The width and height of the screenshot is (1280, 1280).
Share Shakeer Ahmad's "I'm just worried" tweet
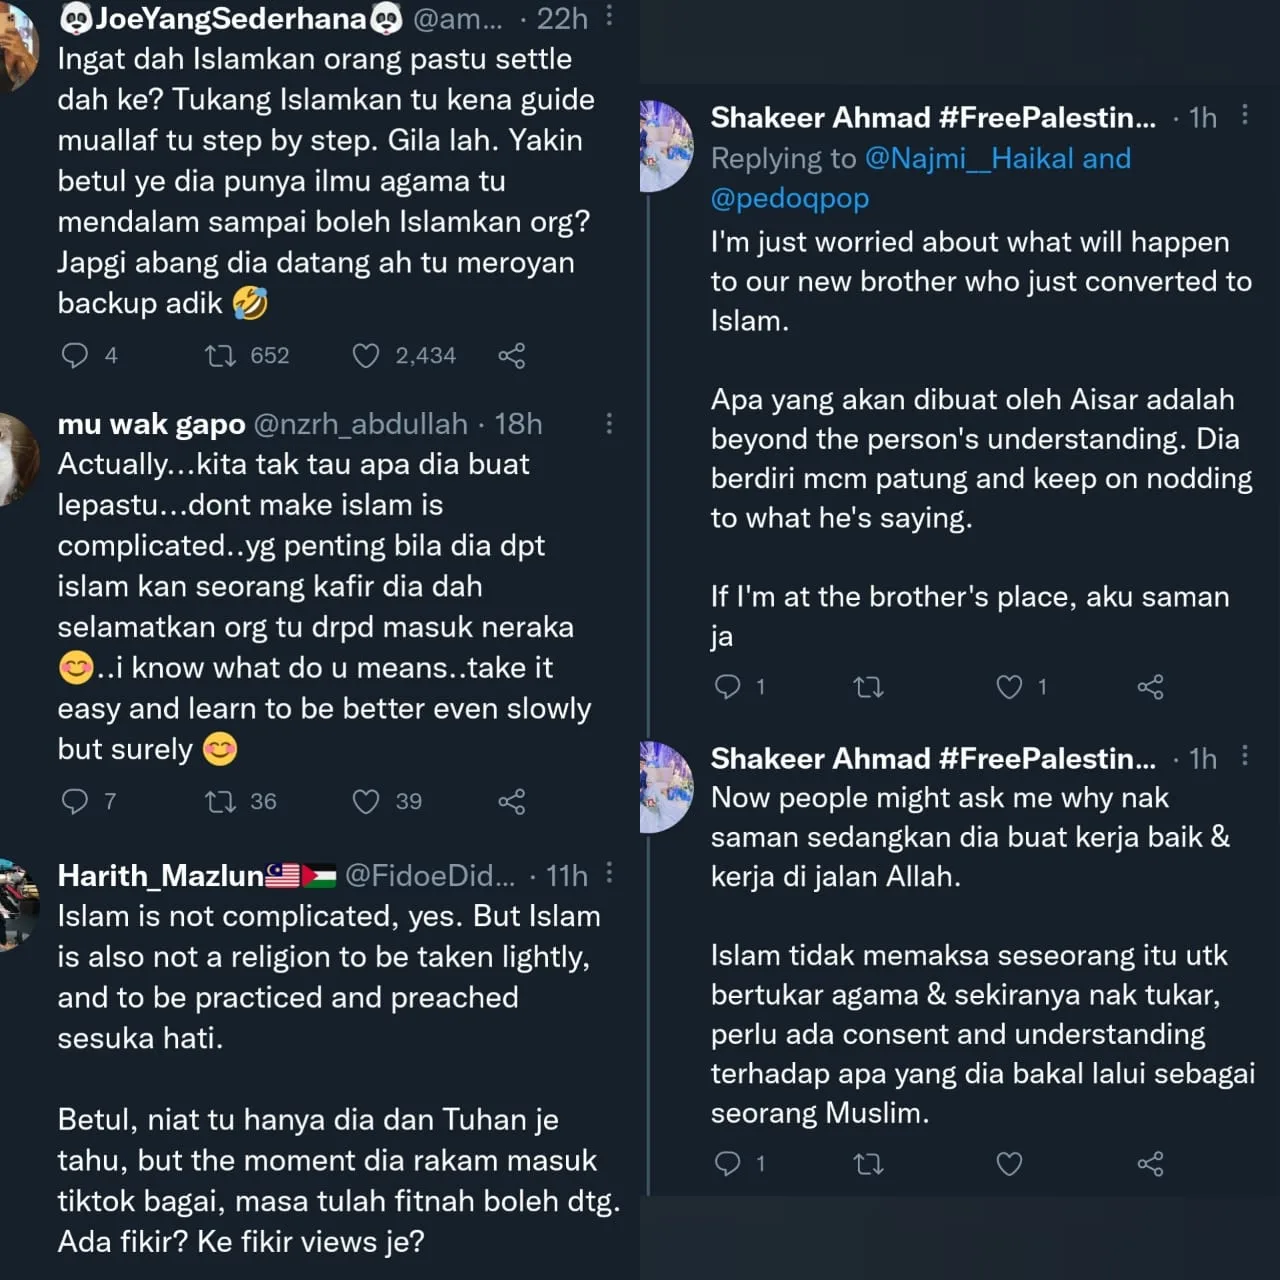coord(1150,686)
